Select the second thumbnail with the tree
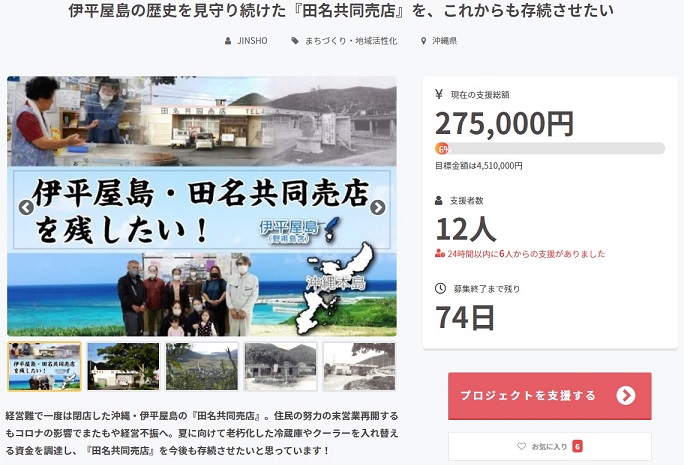Screen dimensions: 684x465 coord(123,366)
